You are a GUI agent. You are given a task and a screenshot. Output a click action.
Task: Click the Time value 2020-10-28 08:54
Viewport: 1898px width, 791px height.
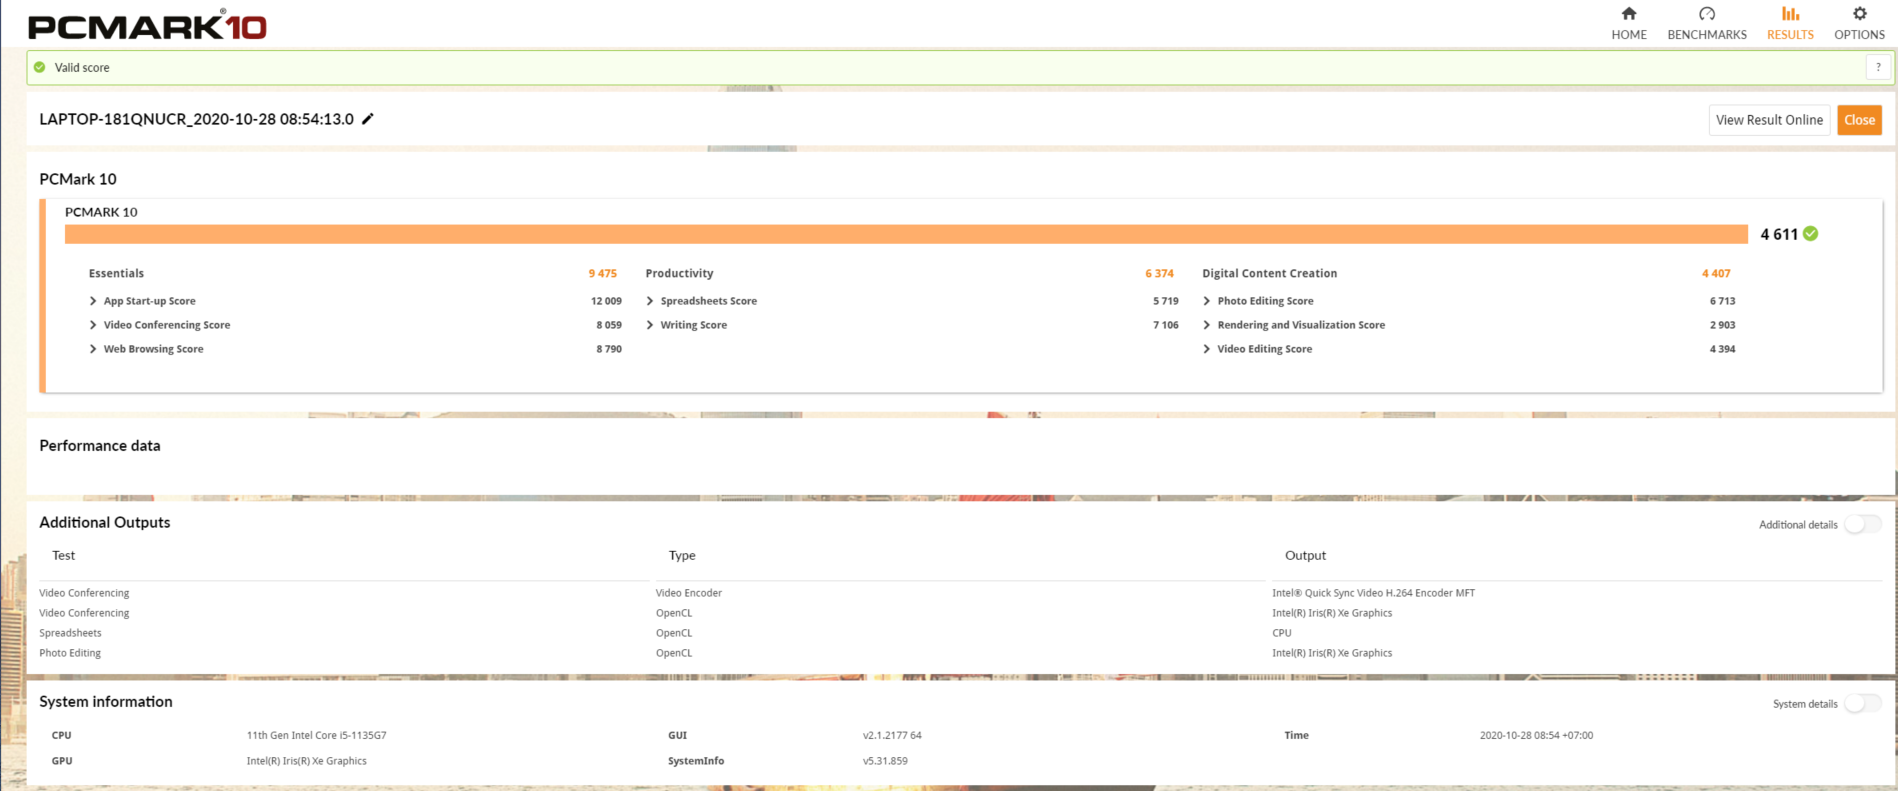(1536, 735)
